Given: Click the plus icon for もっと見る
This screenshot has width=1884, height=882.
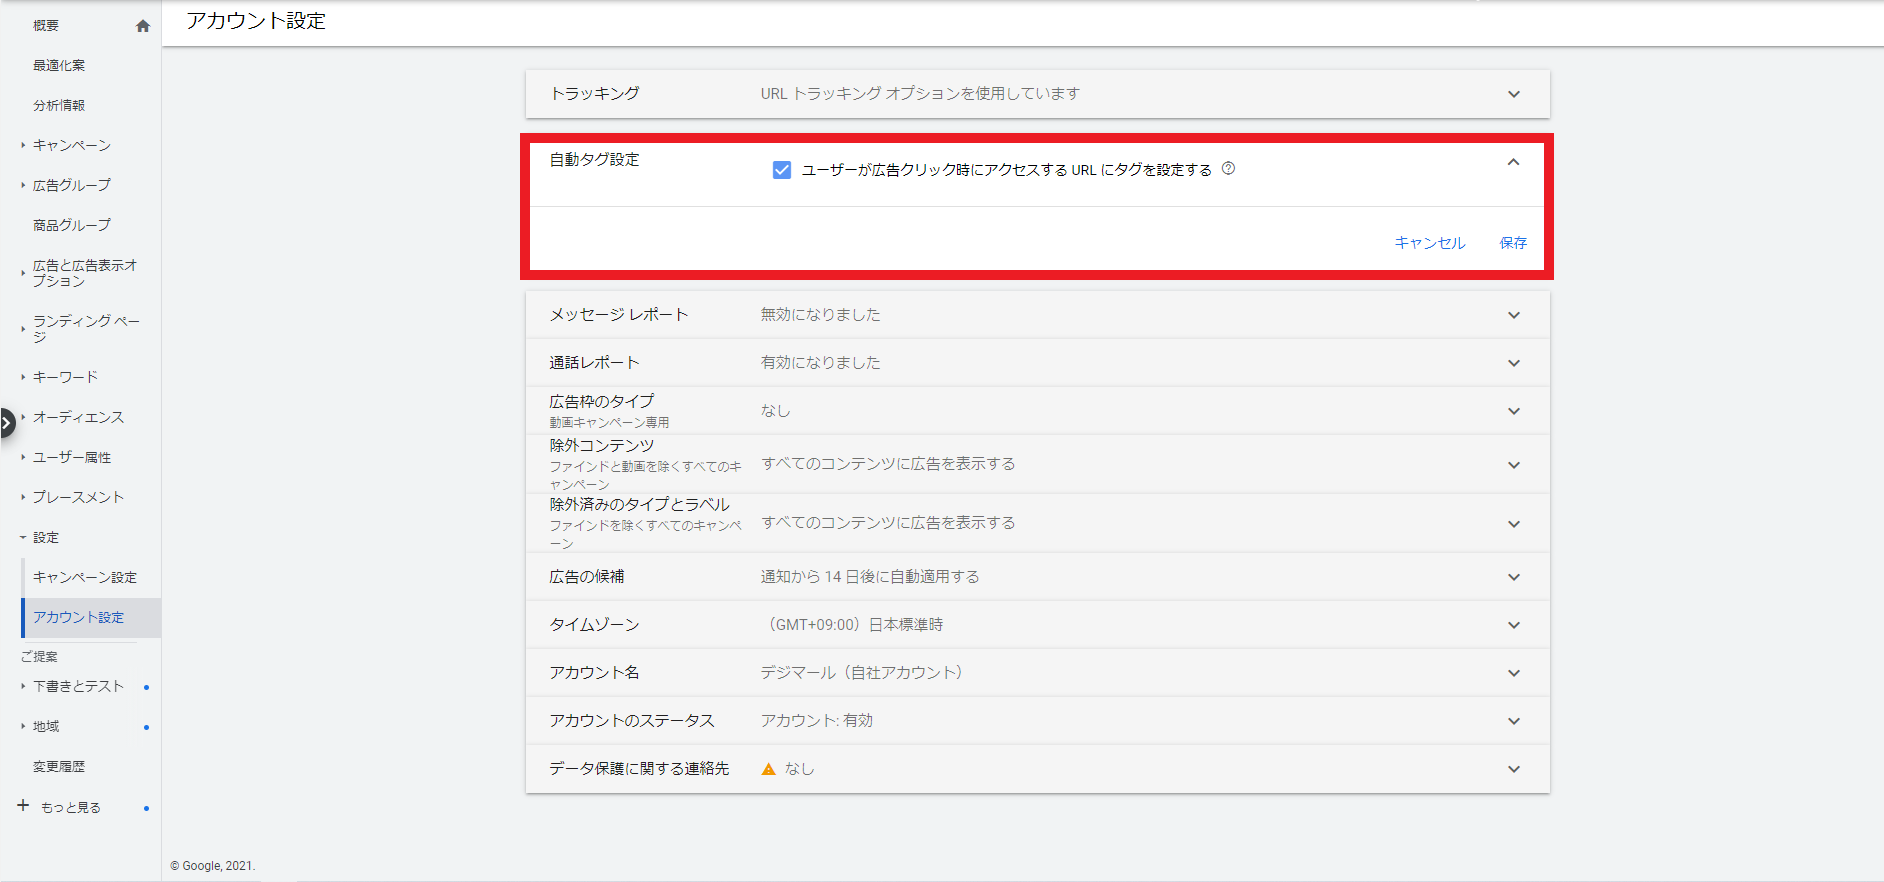Looking at the screenshot, I should tap(23, 806).
